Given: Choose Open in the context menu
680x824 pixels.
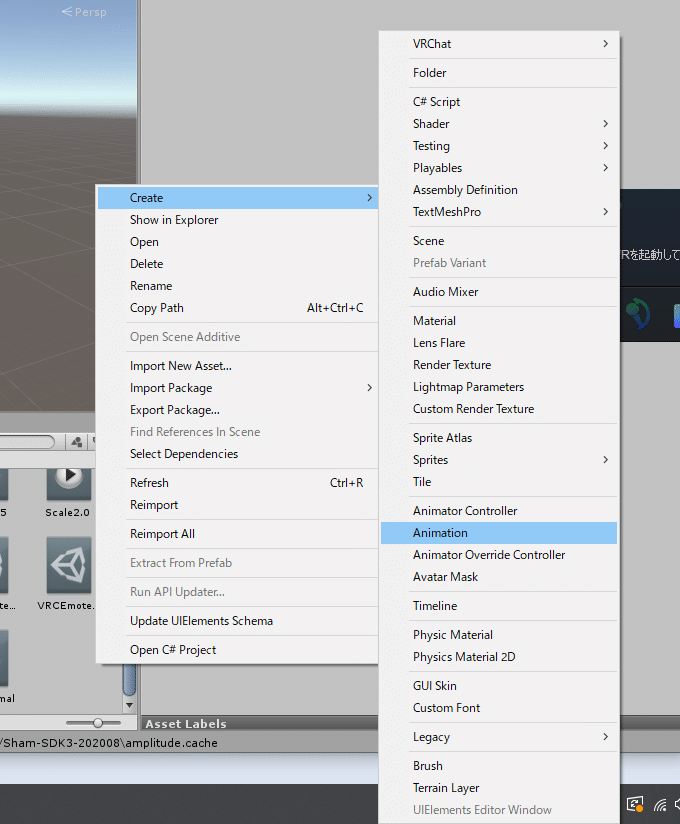Looking at the screenshot, I should pyautogui.click(x=238, y=242).
